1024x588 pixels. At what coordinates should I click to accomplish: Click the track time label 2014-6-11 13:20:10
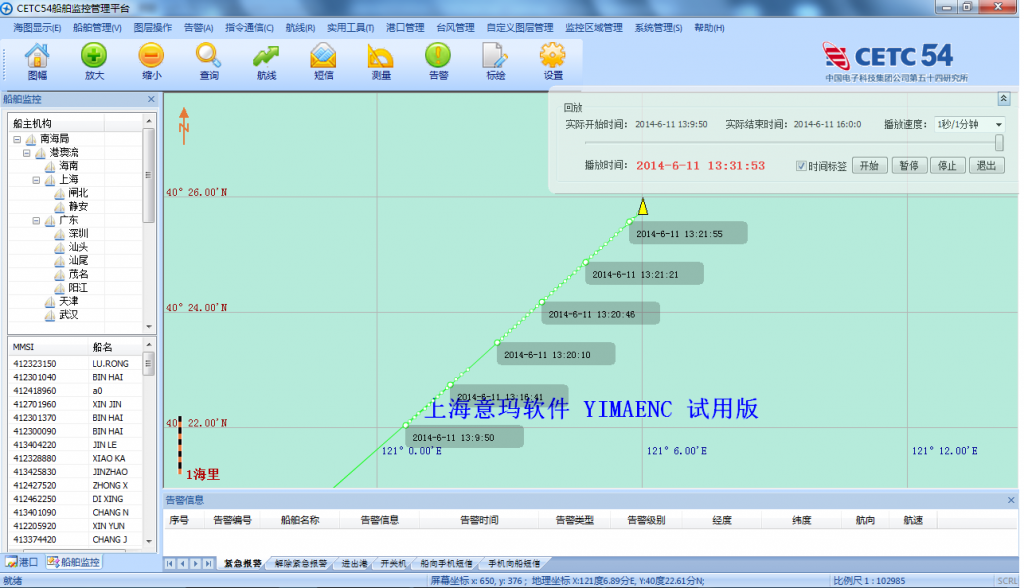click(x=556, y=355)
